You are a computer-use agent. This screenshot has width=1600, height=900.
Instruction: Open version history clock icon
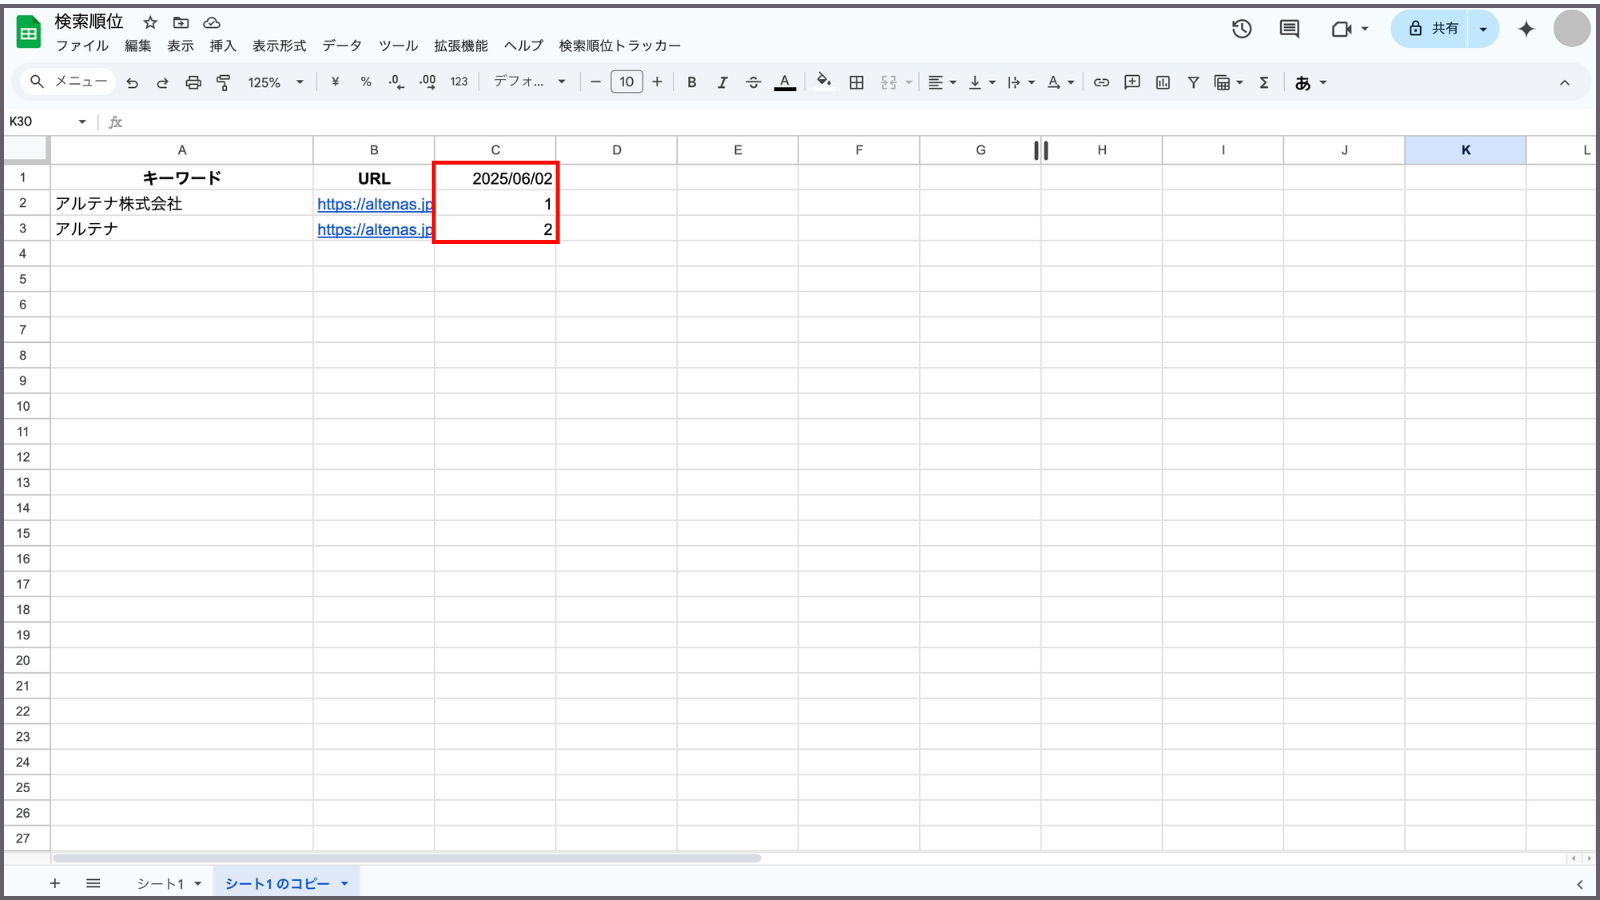click(x=1242, y=29)
